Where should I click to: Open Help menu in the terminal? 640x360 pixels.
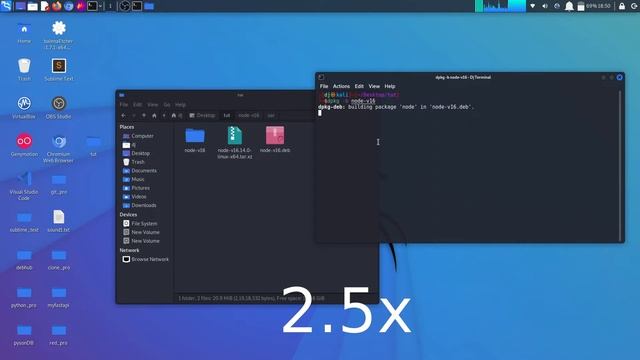(390, 87)
